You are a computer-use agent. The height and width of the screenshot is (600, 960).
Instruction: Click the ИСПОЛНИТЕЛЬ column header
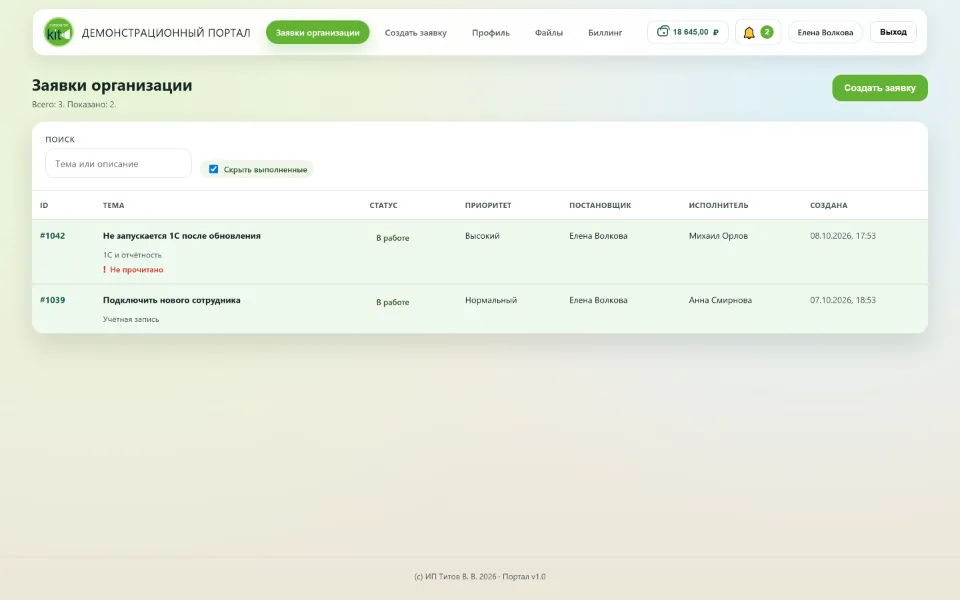[x=718, y=205]
